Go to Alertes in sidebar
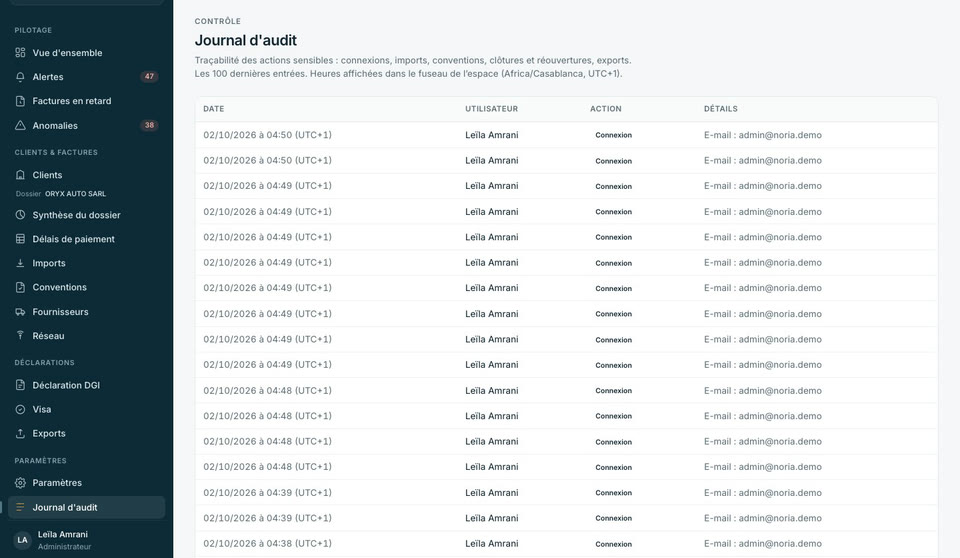Viewport: 960px width, 558px height. (x=86, y=77)
